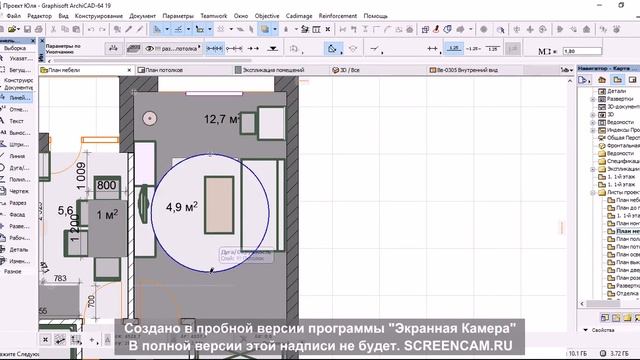Viewport: 640px width, 360px height.
Task: Open the Конструирование menu
Action: tap(99, 16)
